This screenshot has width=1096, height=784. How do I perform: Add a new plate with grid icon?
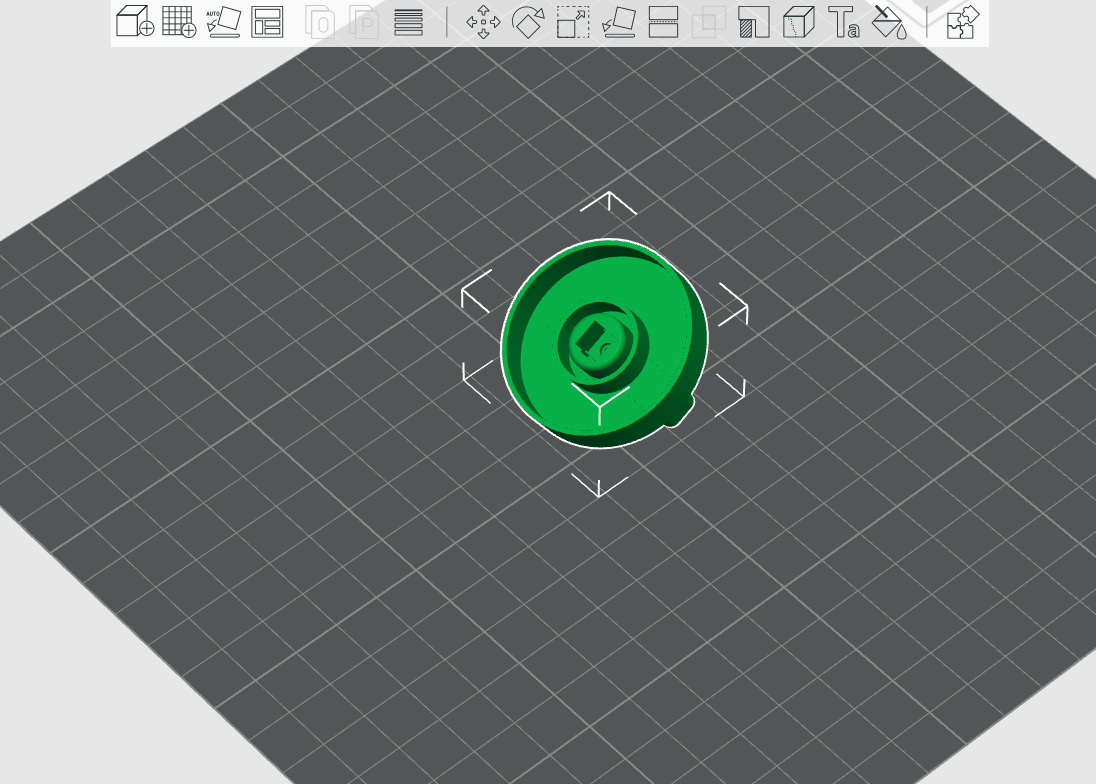(179, 21)
